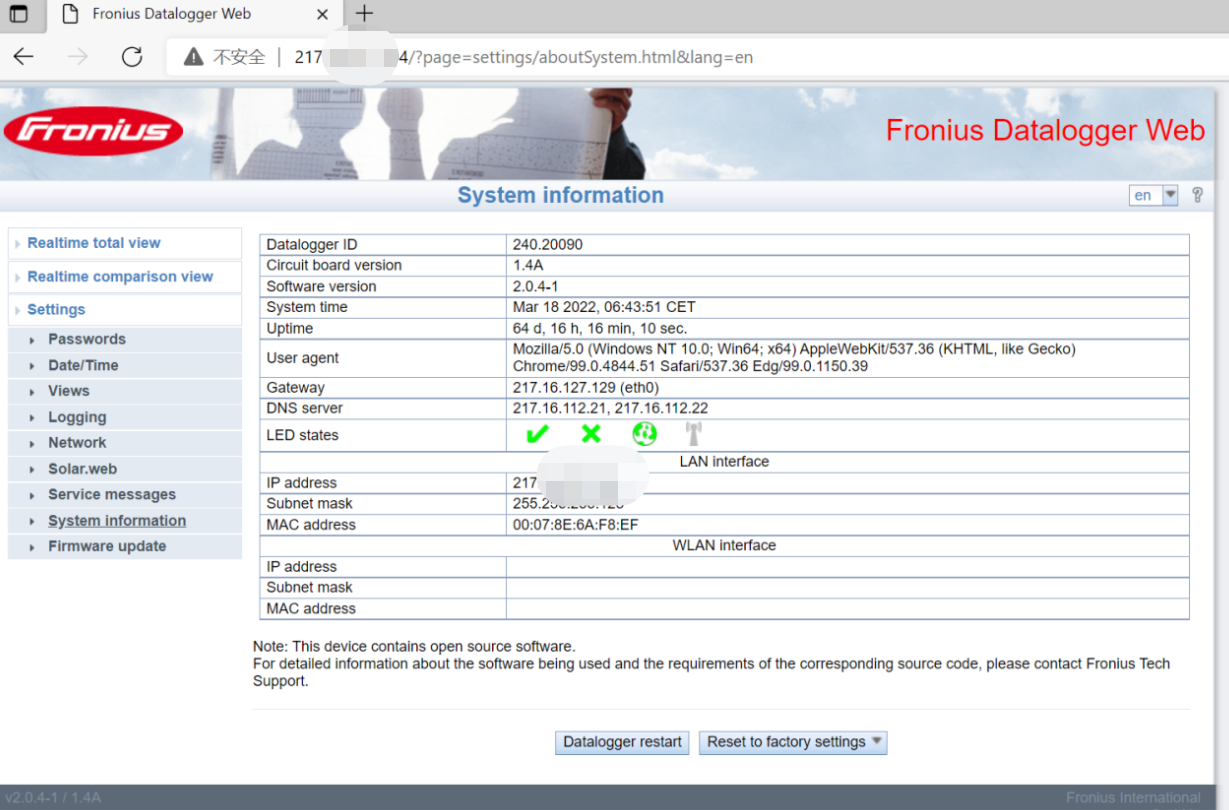Click the green globe LED state icon
Image resolution: width=1229 pixels, height=810 pixels.
coord(645,434)
